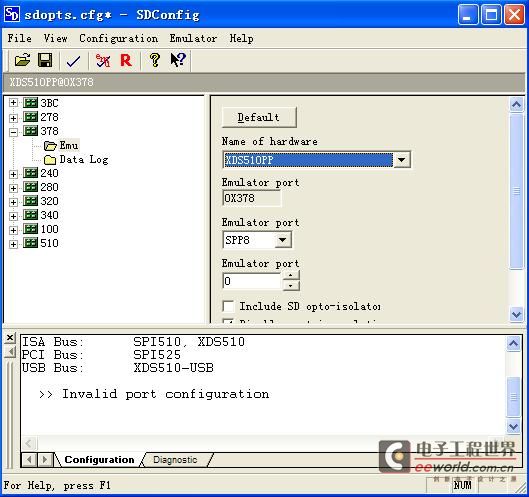Click the XDS510-USB text in output
The image size is (529, 497).
173,367
